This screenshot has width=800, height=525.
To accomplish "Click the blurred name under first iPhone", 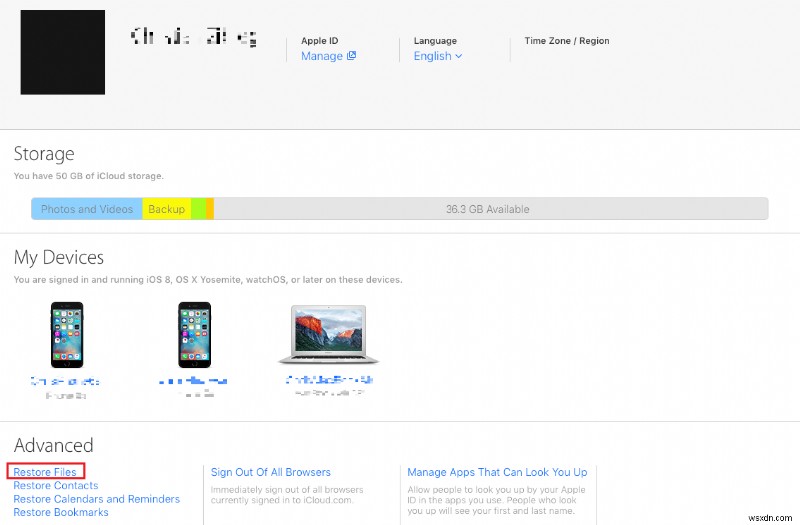I will pyautogui.click(x=65, y=381).
